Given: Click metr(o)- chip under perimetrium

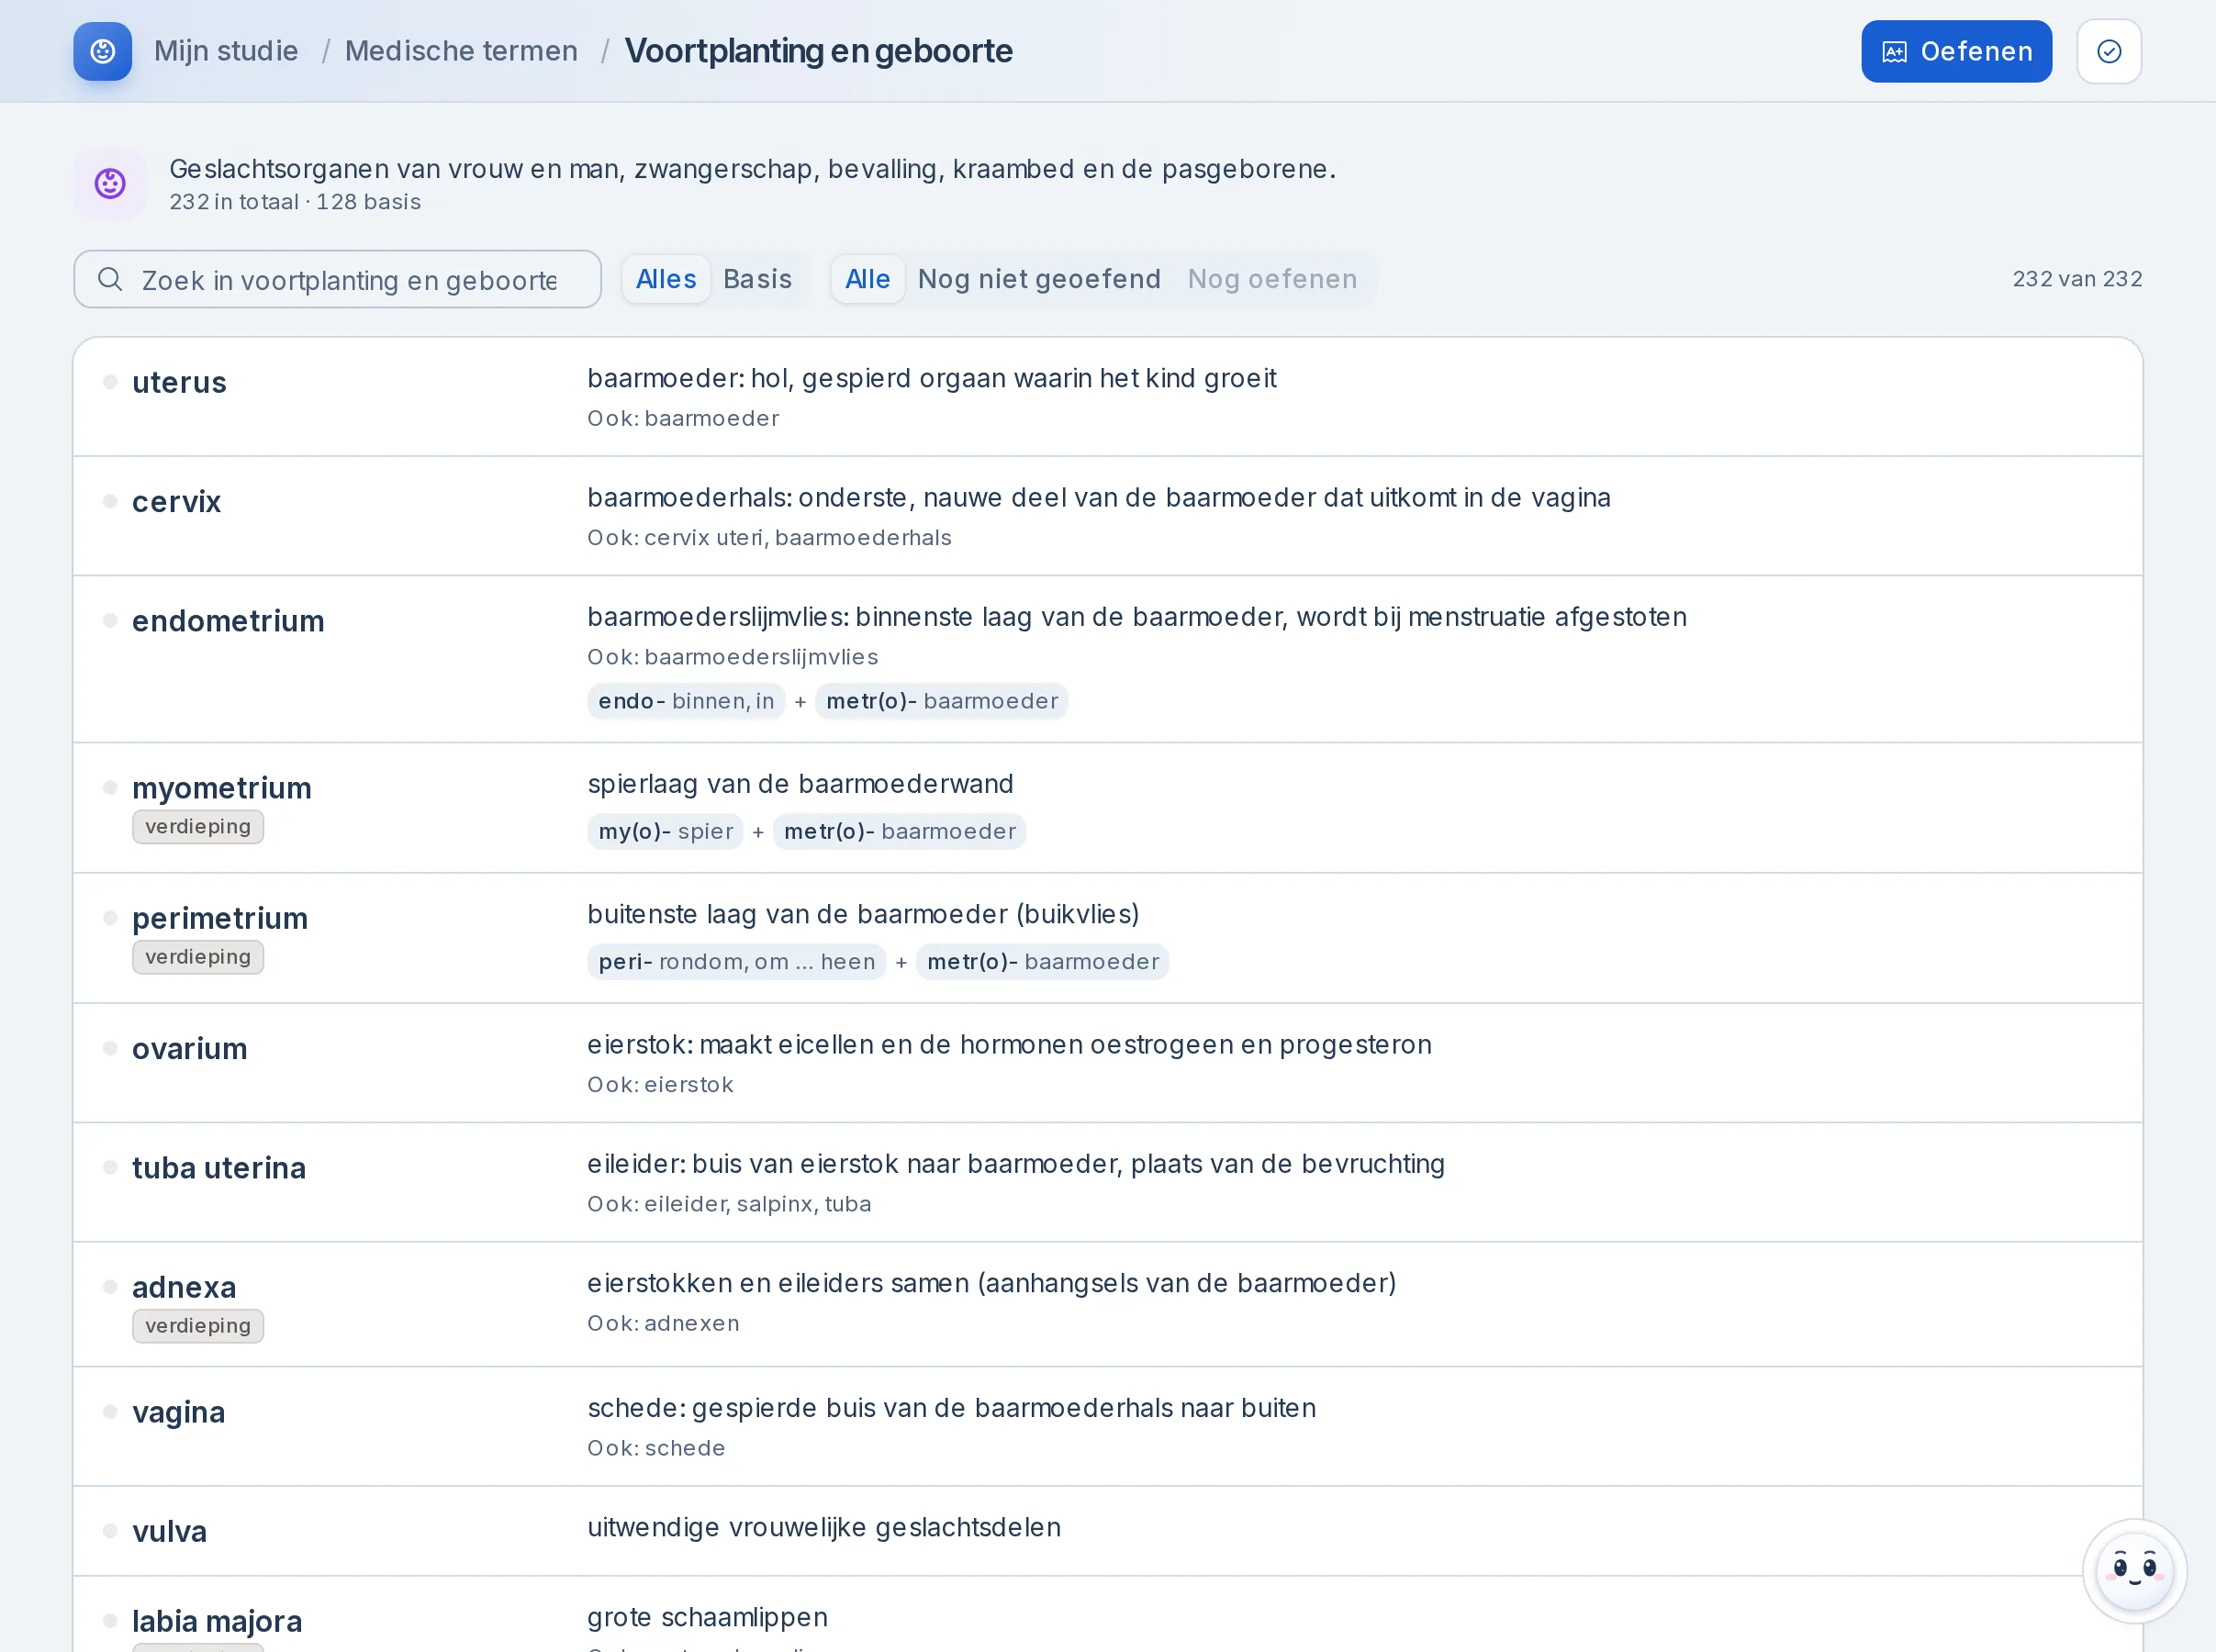Looking at the screenshot, I should point(1043,962).
